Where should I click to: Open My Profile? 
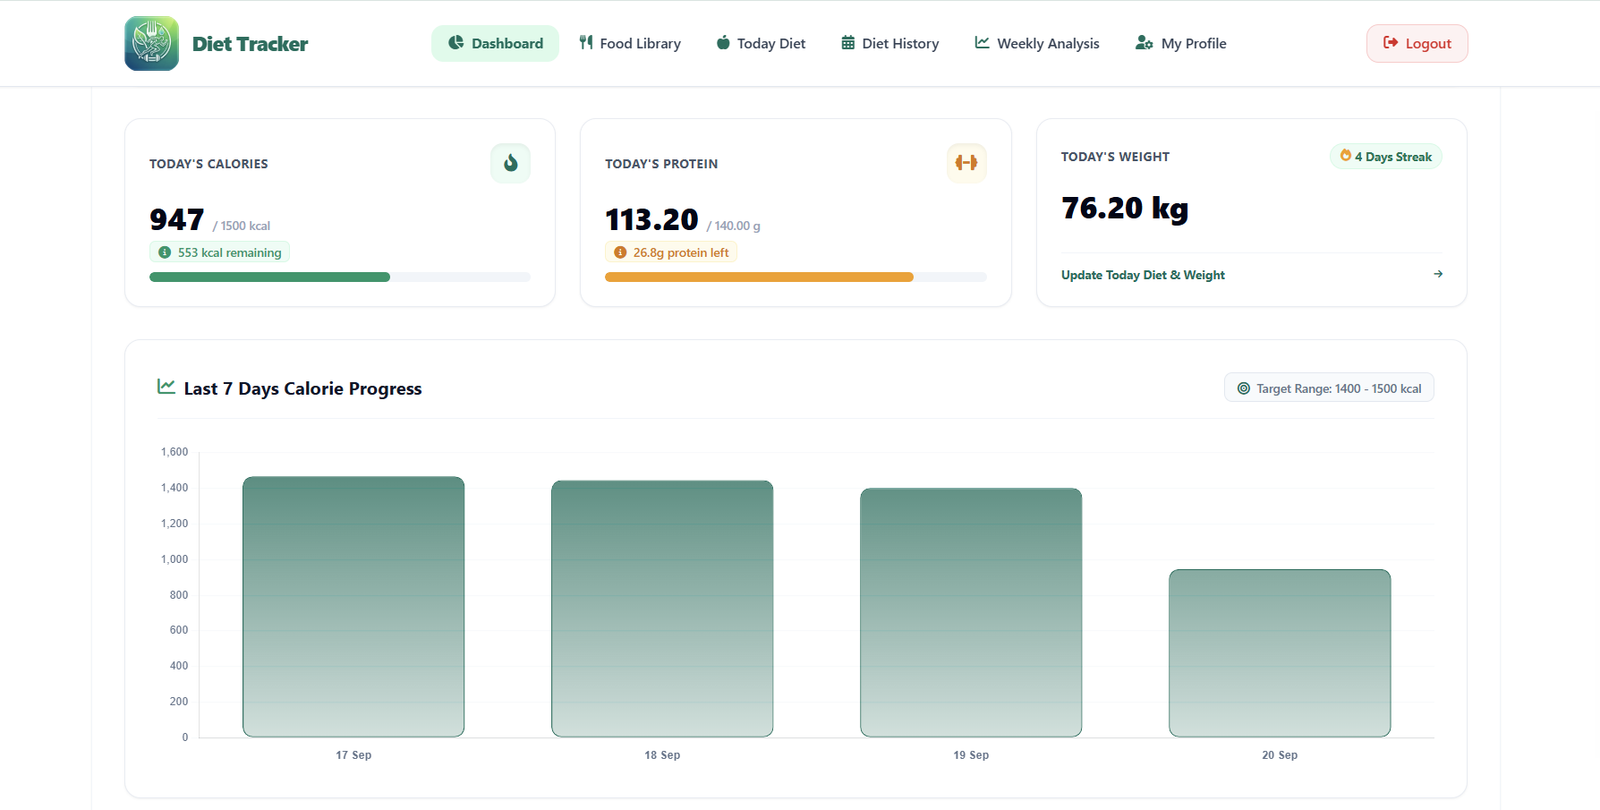coord(1181,43)
